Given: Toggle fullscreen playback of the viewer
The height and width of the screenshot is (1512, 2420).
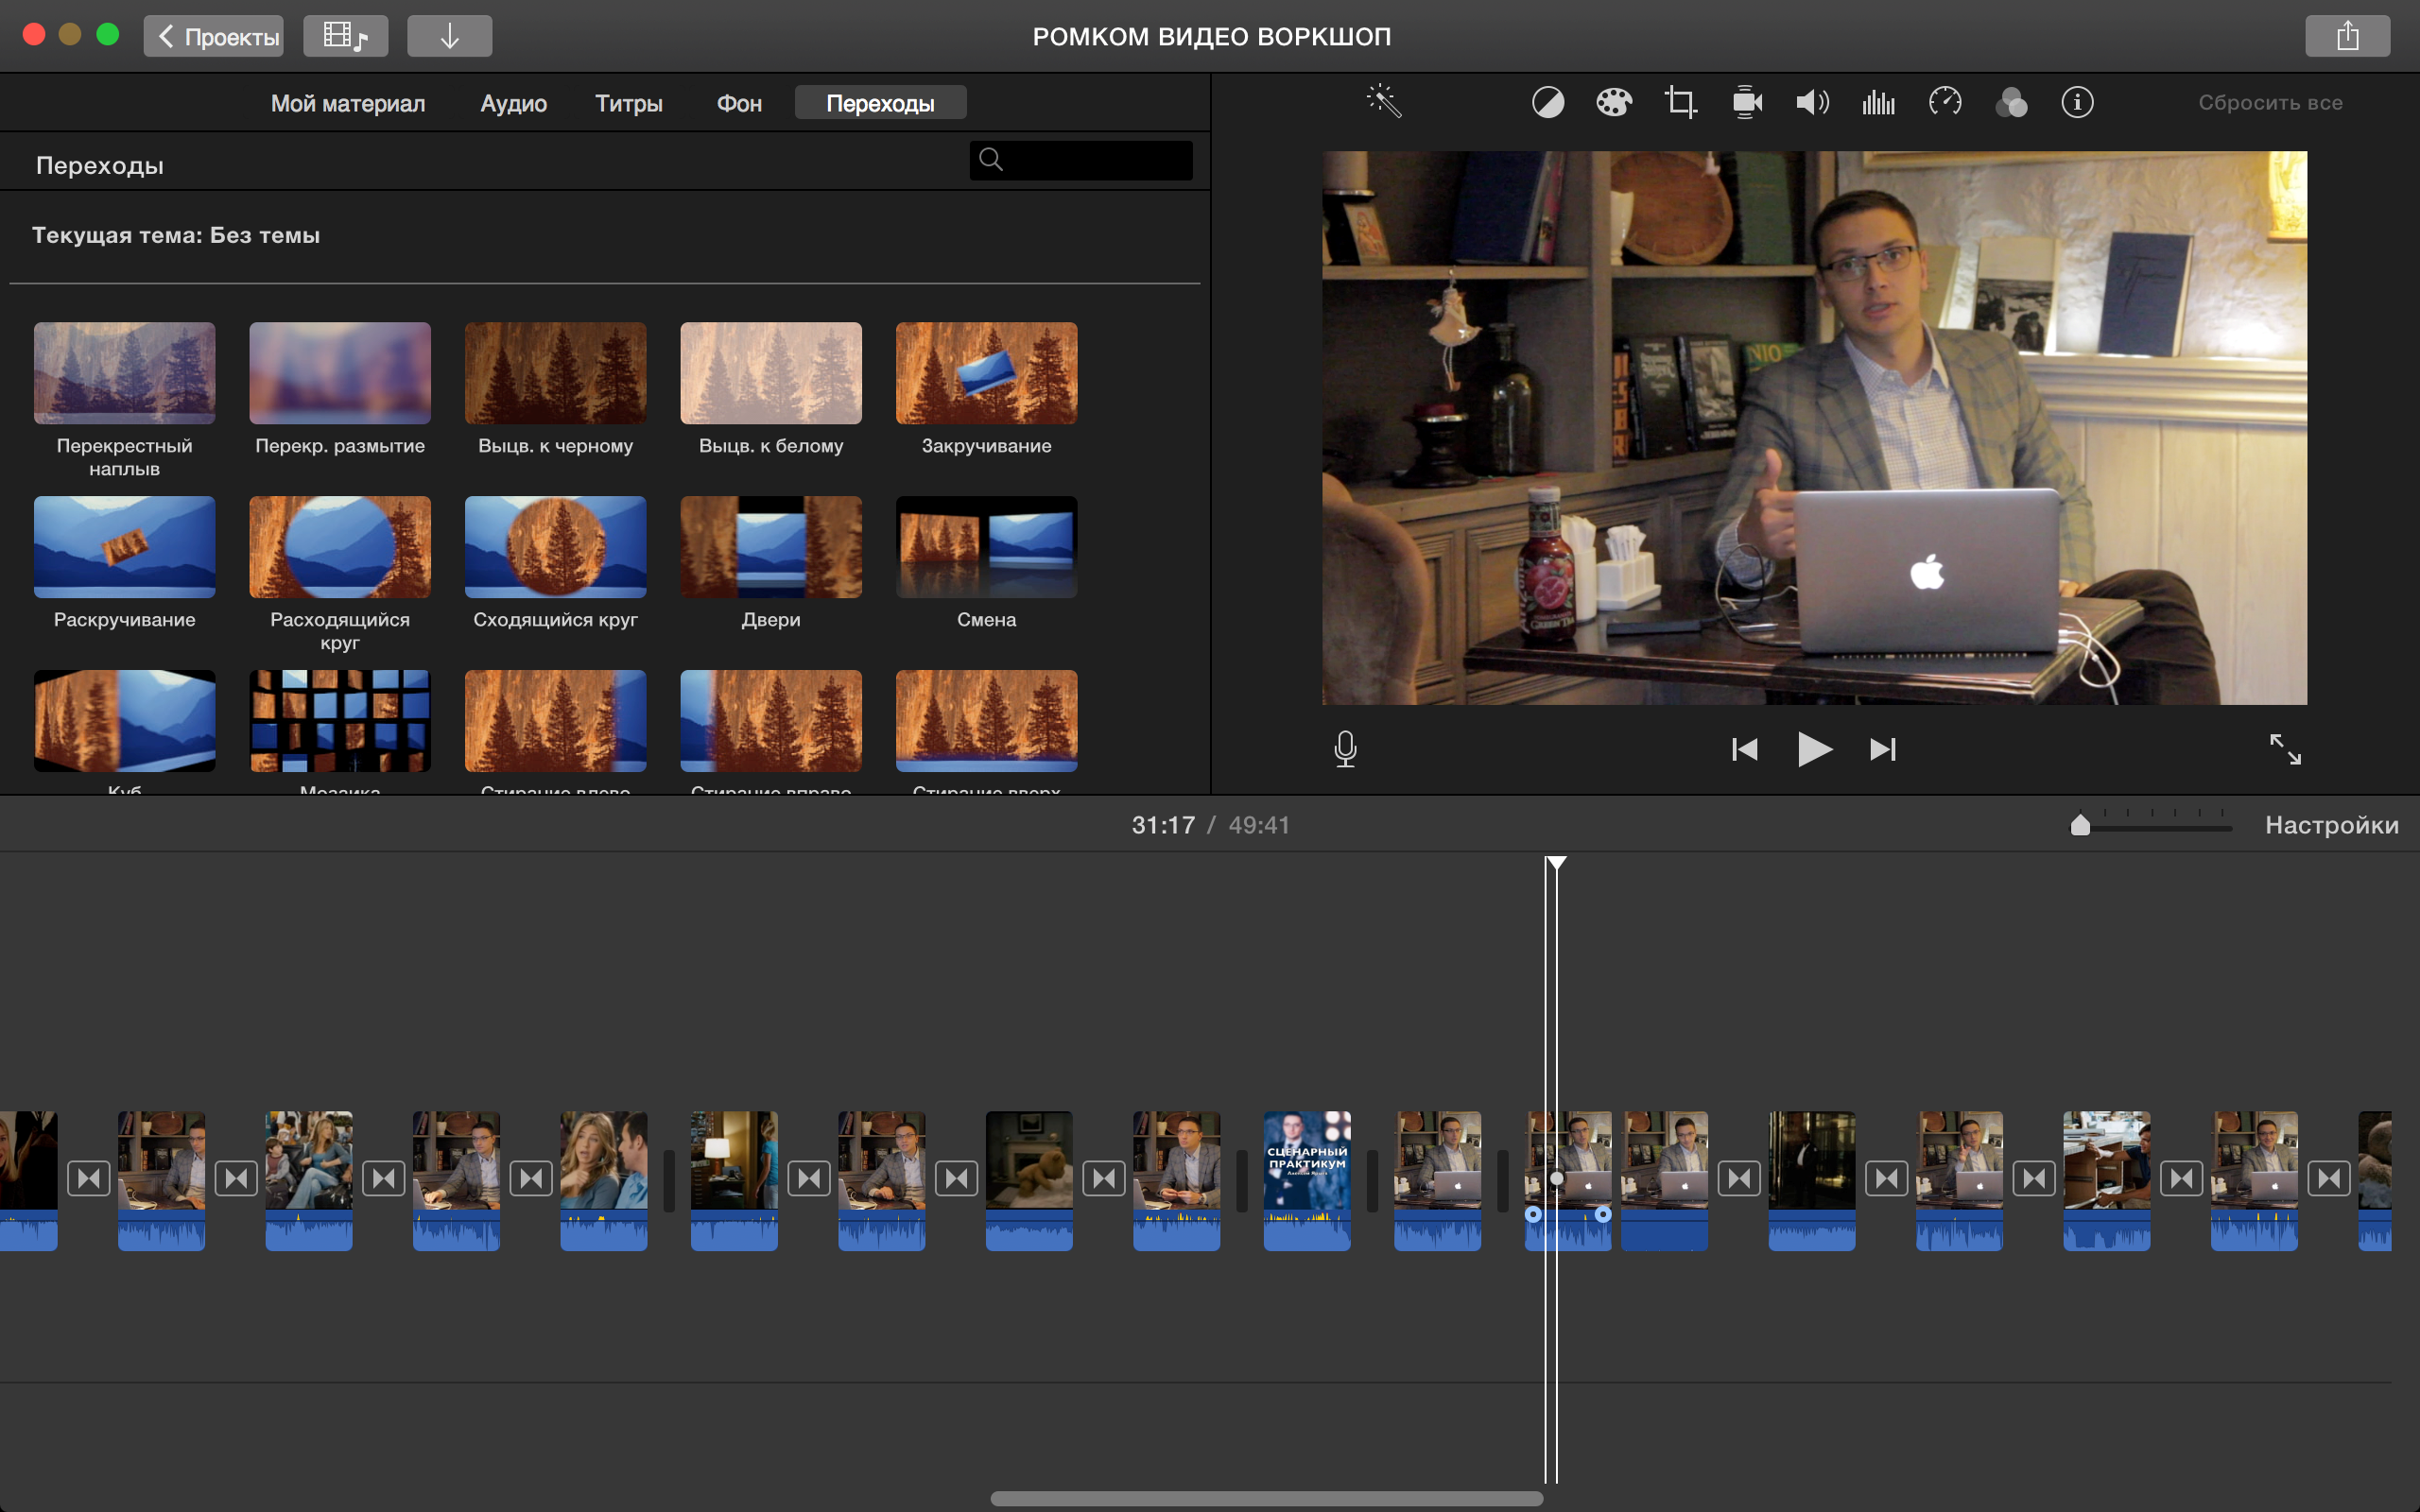Looking at the screenshot, I should [x=2284, y=749].
